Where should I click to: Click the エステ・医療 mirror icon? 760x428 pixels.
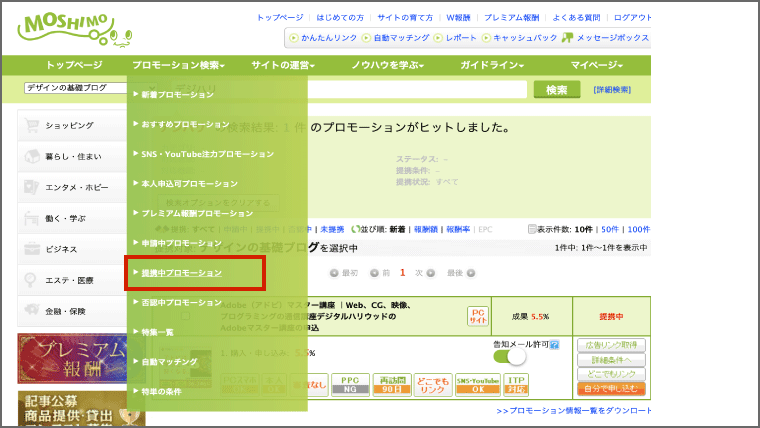tap(31, 280)
